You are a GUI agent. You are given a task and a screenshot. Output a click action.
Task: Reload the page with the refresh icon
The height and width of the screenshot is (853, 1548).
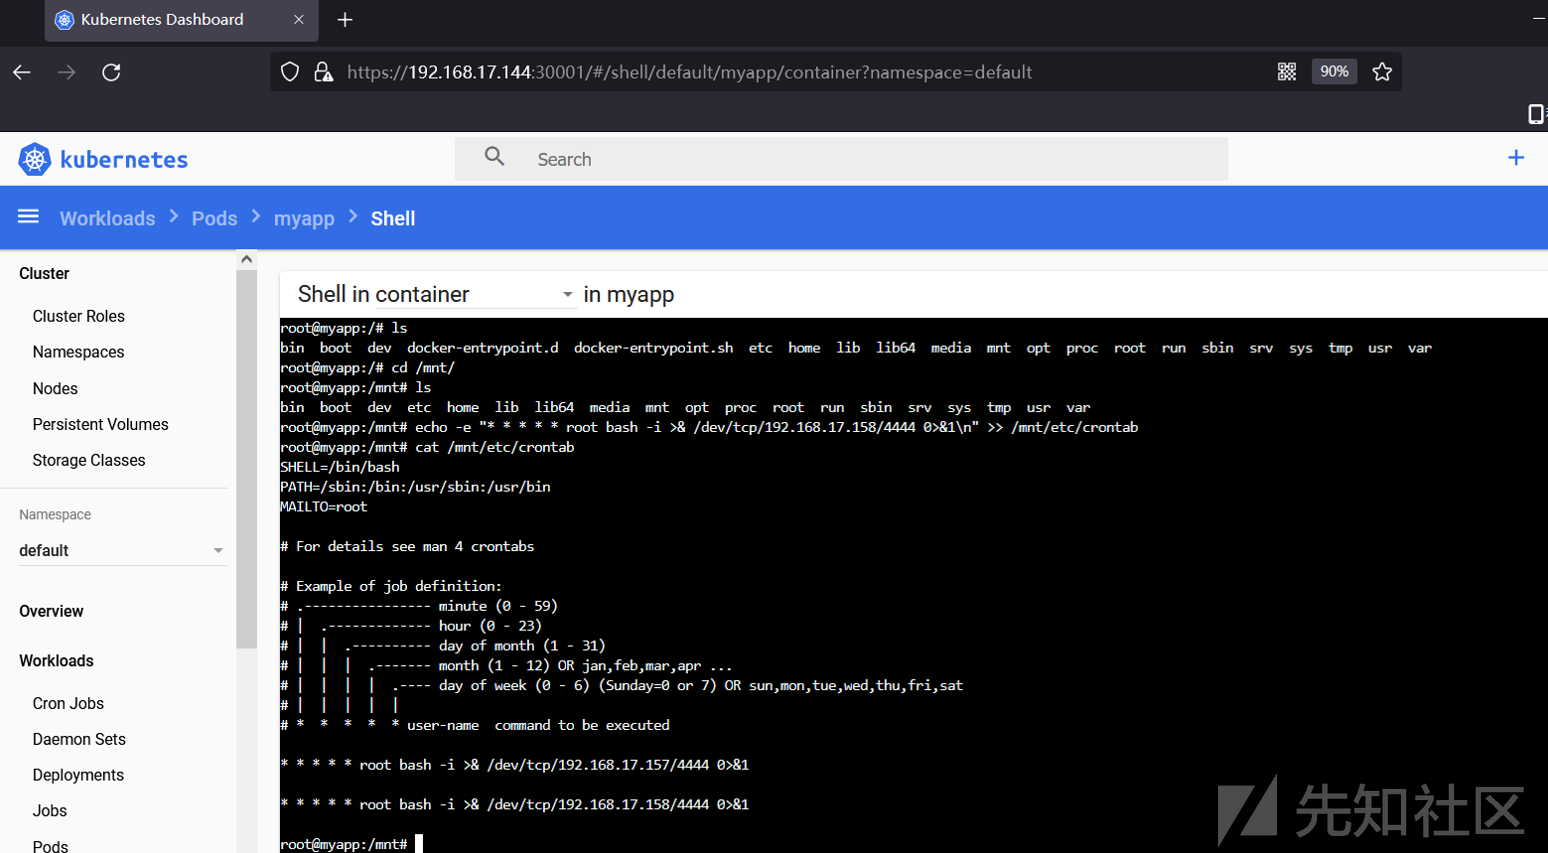point(111,72)
